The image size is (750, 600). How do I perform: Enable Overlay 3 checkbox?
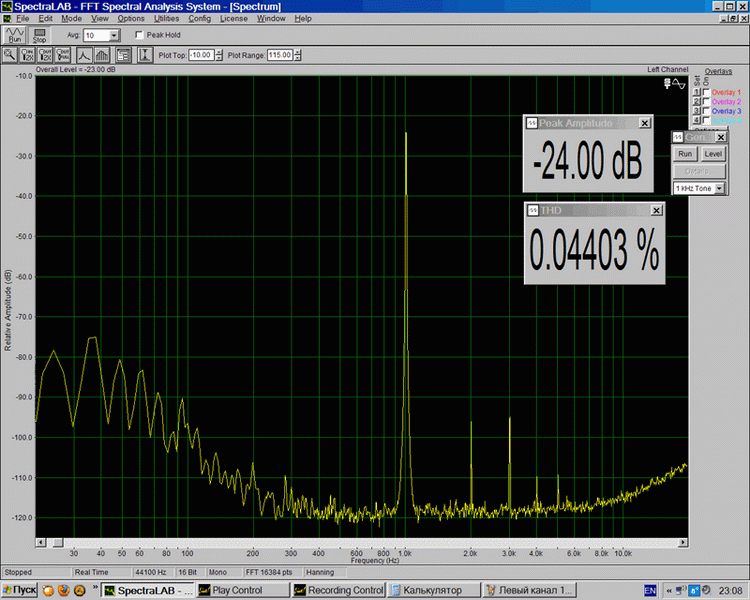pyautogui.click(x=708, y=111)
